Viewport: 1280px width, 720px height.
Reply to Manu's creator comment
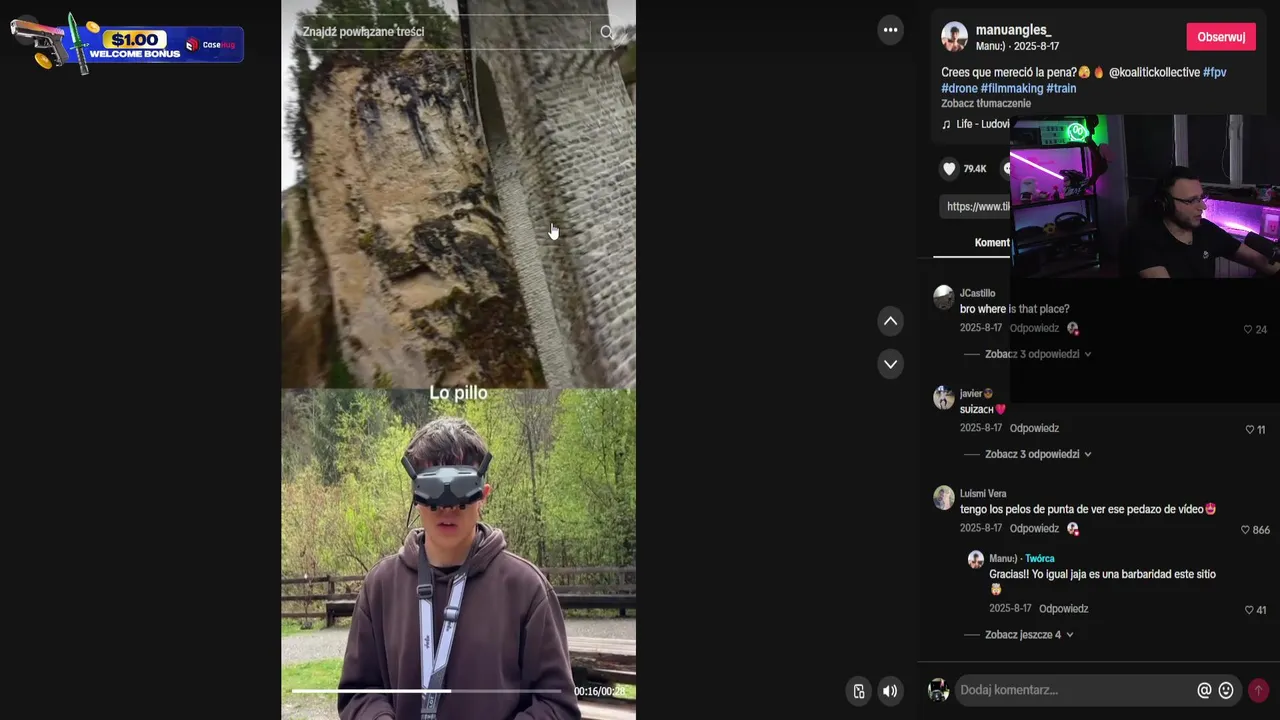1063,608
